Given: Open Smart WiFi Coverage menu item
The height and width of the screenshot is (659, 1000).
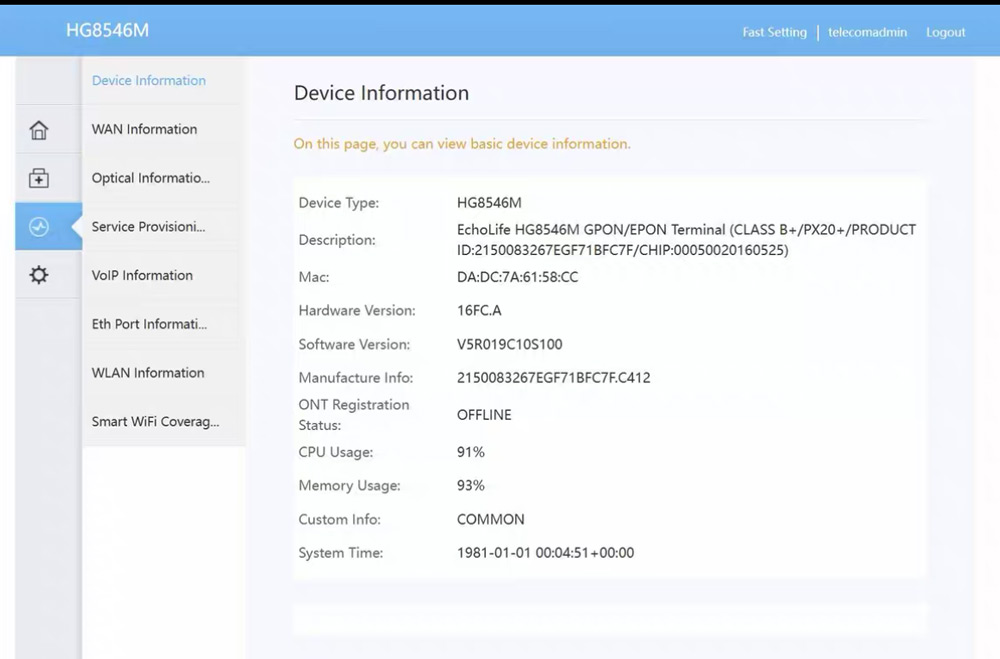Looking at the screenshot, I should click(156, 421).
